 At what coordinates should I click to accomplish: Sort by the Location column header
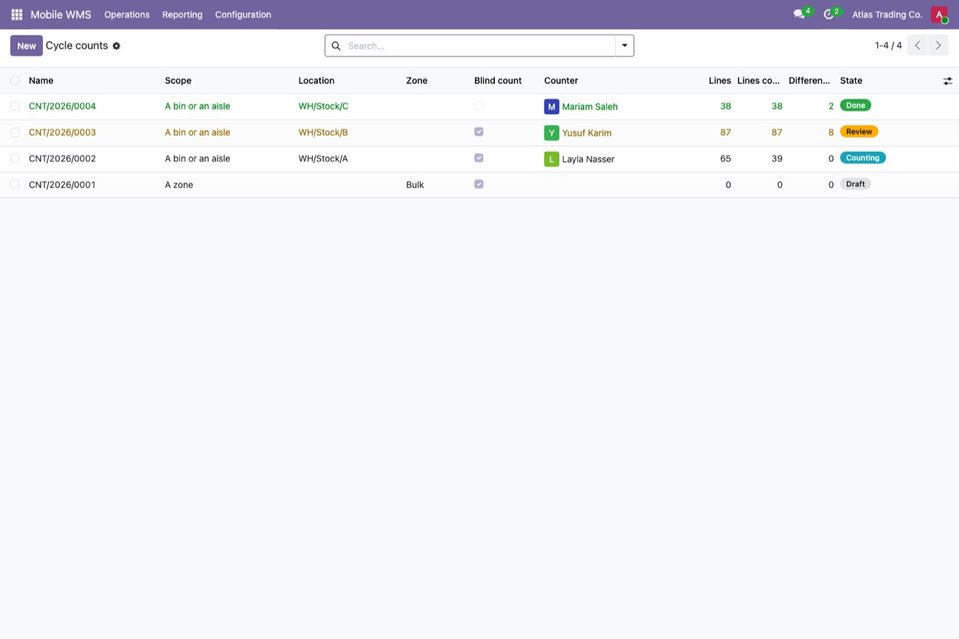pyautogui.click(x=316, y=80)
